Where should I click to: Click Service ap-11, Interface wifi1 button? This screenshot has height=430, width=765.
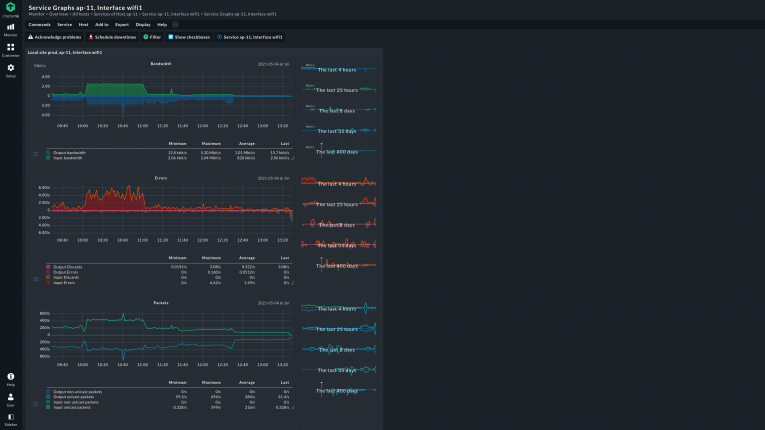[250, 36]
